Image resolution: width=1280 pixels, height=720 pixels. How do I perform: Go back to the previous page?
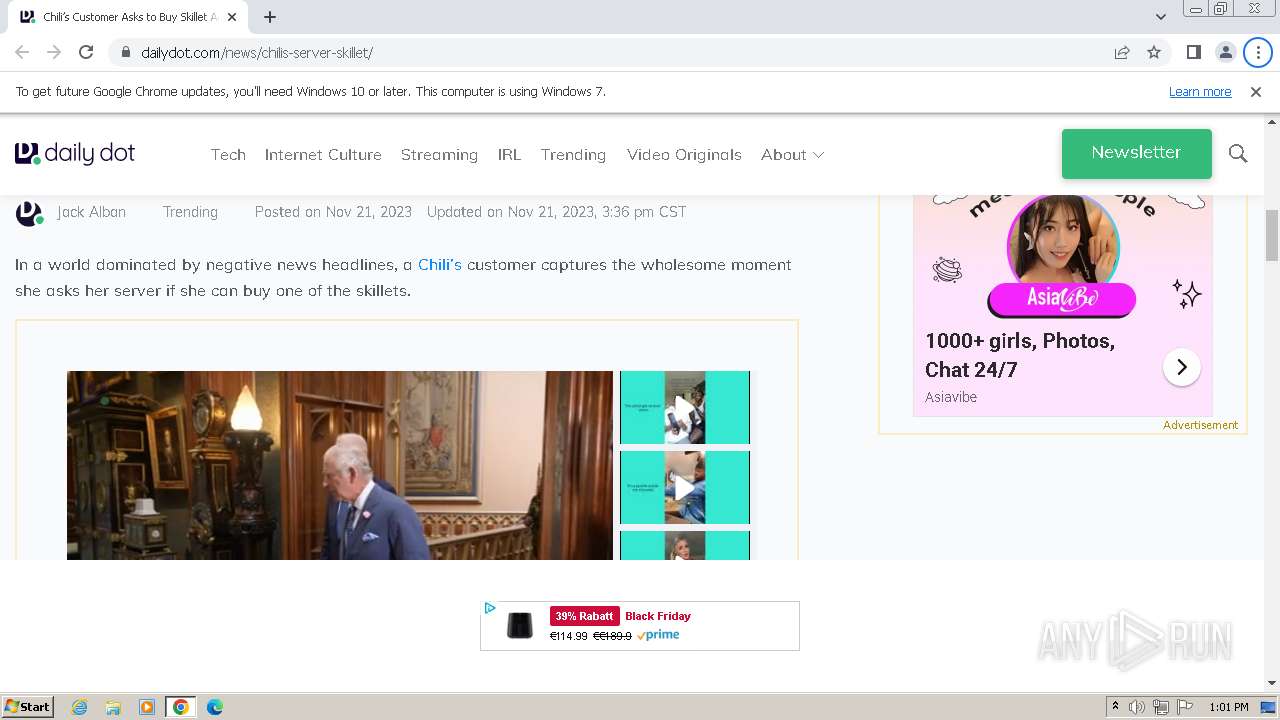click(22, 52)
